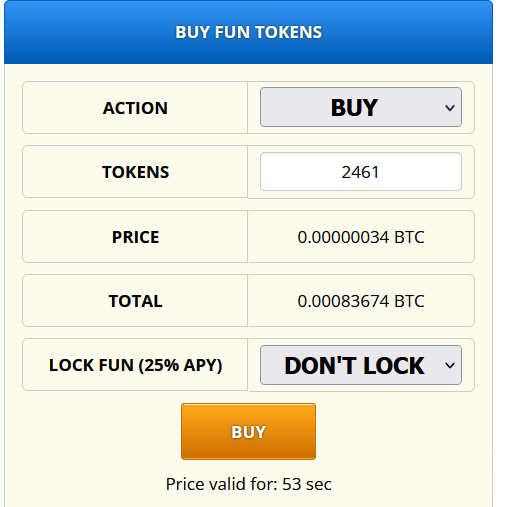Select the ACTION row label

135,108
